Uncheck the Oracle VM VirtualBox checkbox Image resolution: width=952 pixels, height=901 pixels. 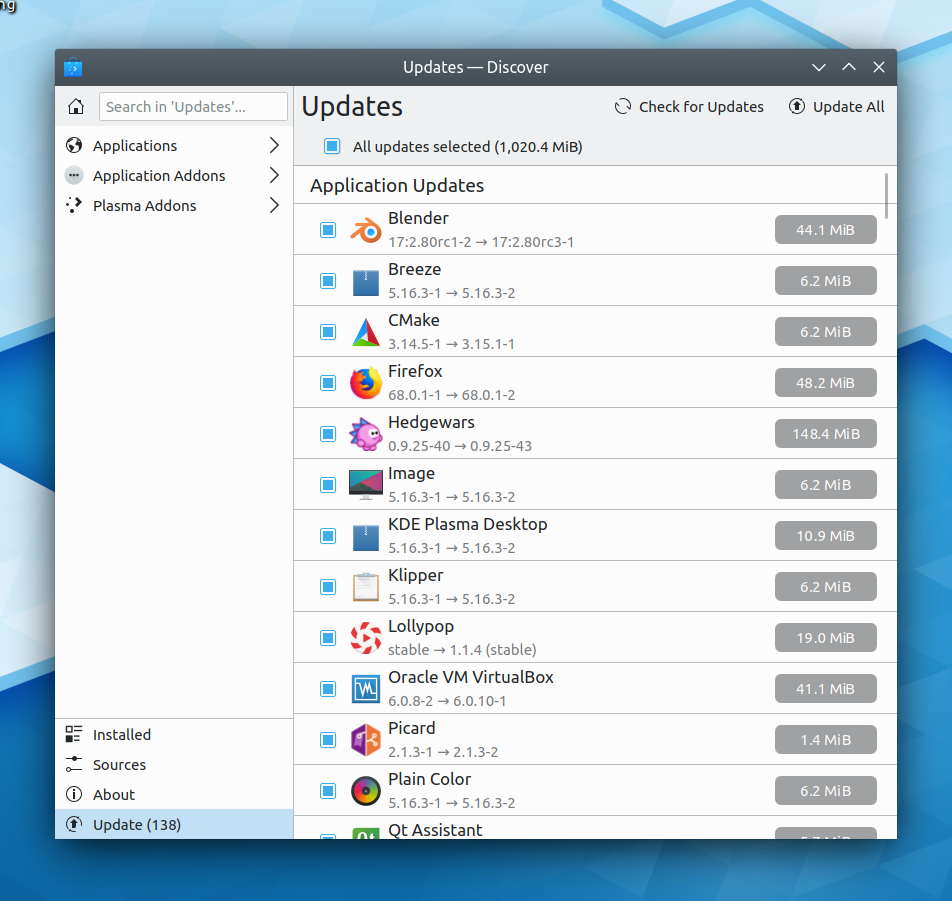coord(328,689)
